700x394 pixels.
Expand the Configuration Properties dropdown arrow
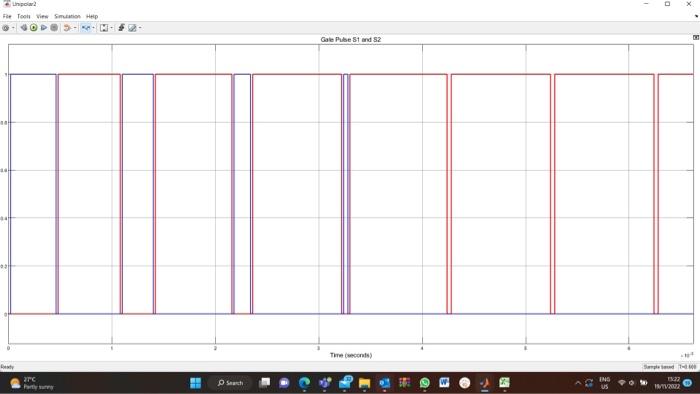pos(13,28)
